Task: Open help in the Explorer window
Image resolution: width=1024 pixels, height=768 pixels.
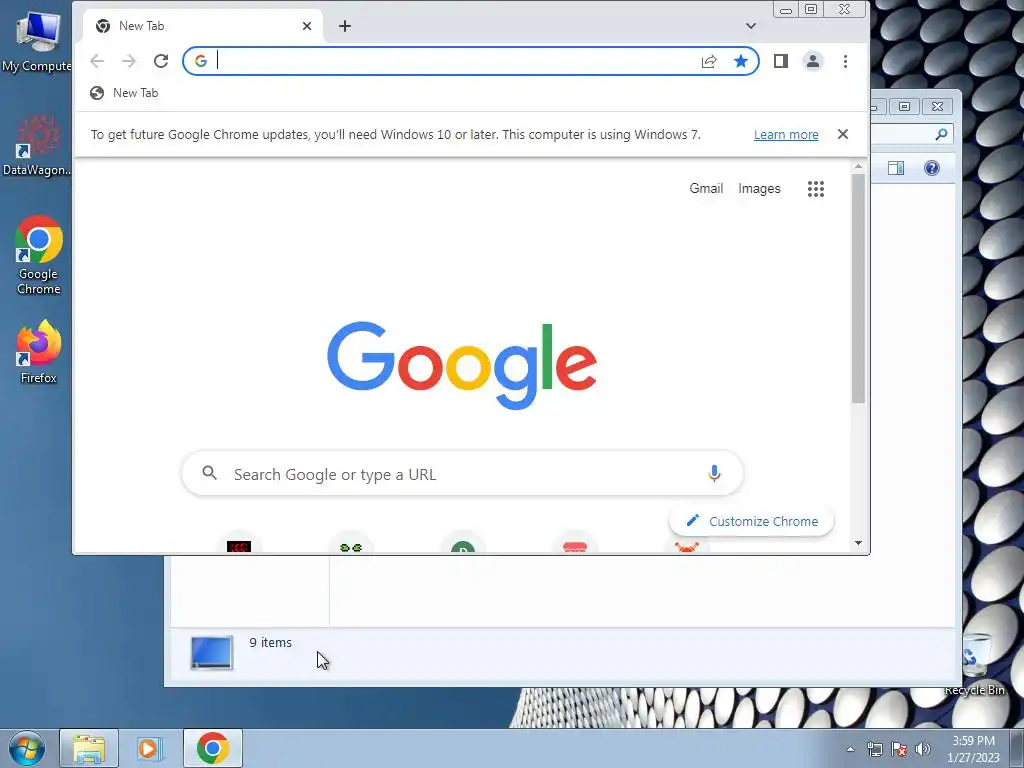Action: [931, 168]
